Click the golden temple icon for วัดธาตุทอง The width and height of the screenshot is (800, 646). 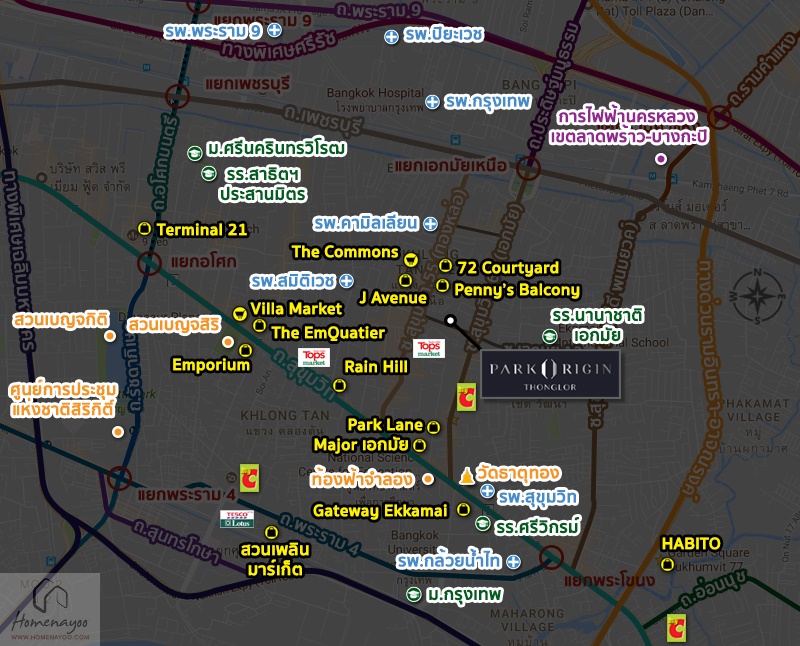point(466,473)
